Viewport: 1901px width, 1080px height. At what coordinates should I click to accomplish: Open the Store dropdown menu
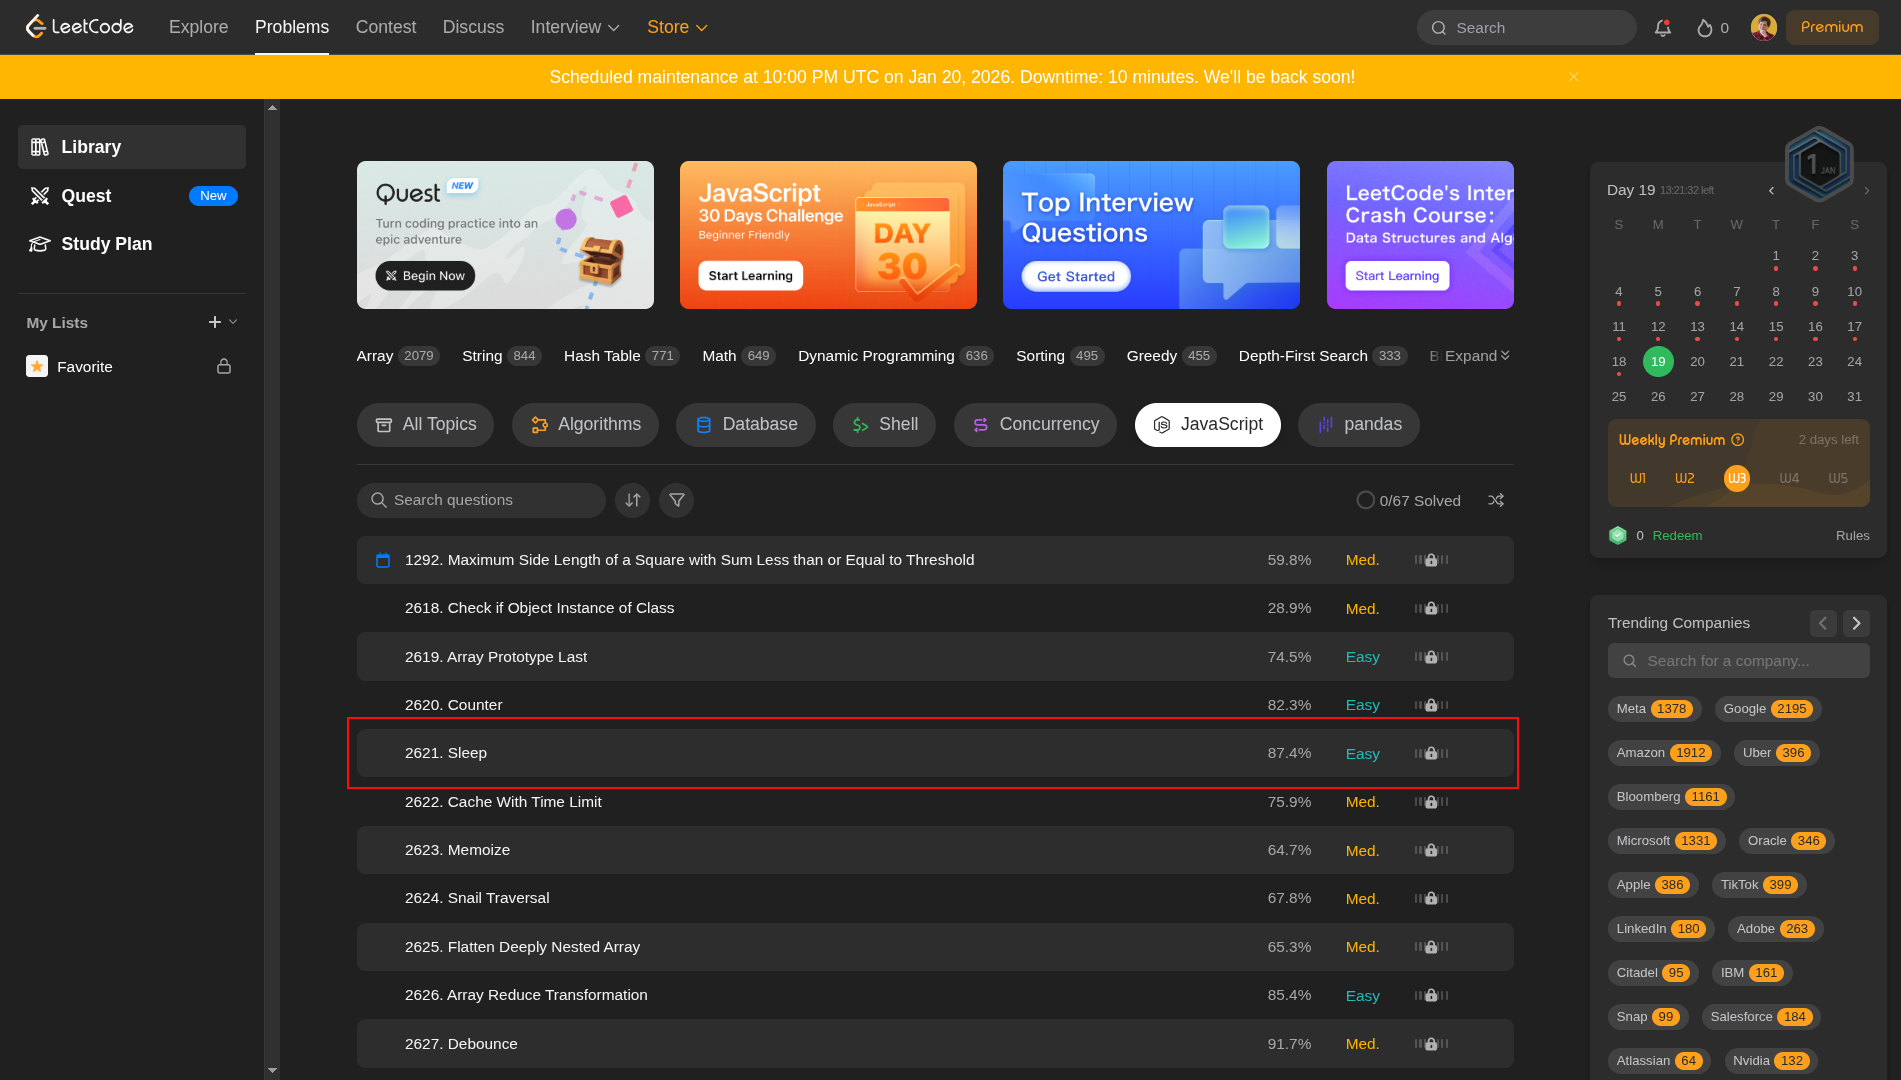pos(677,28)
